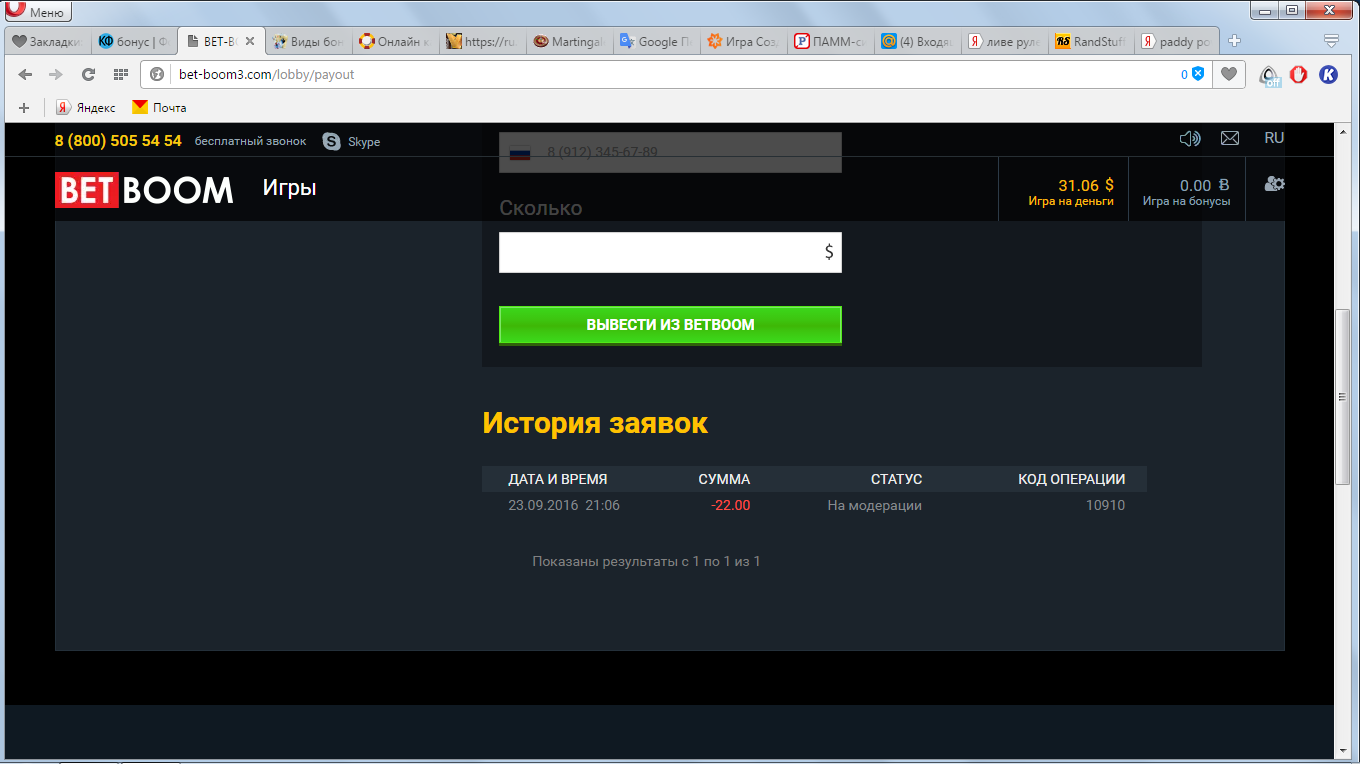This screenshot has height=764, width=1360.
Task: Click ВЫВЕСТИ ИЗ BETBOOM button
Action: coord(670,325)
